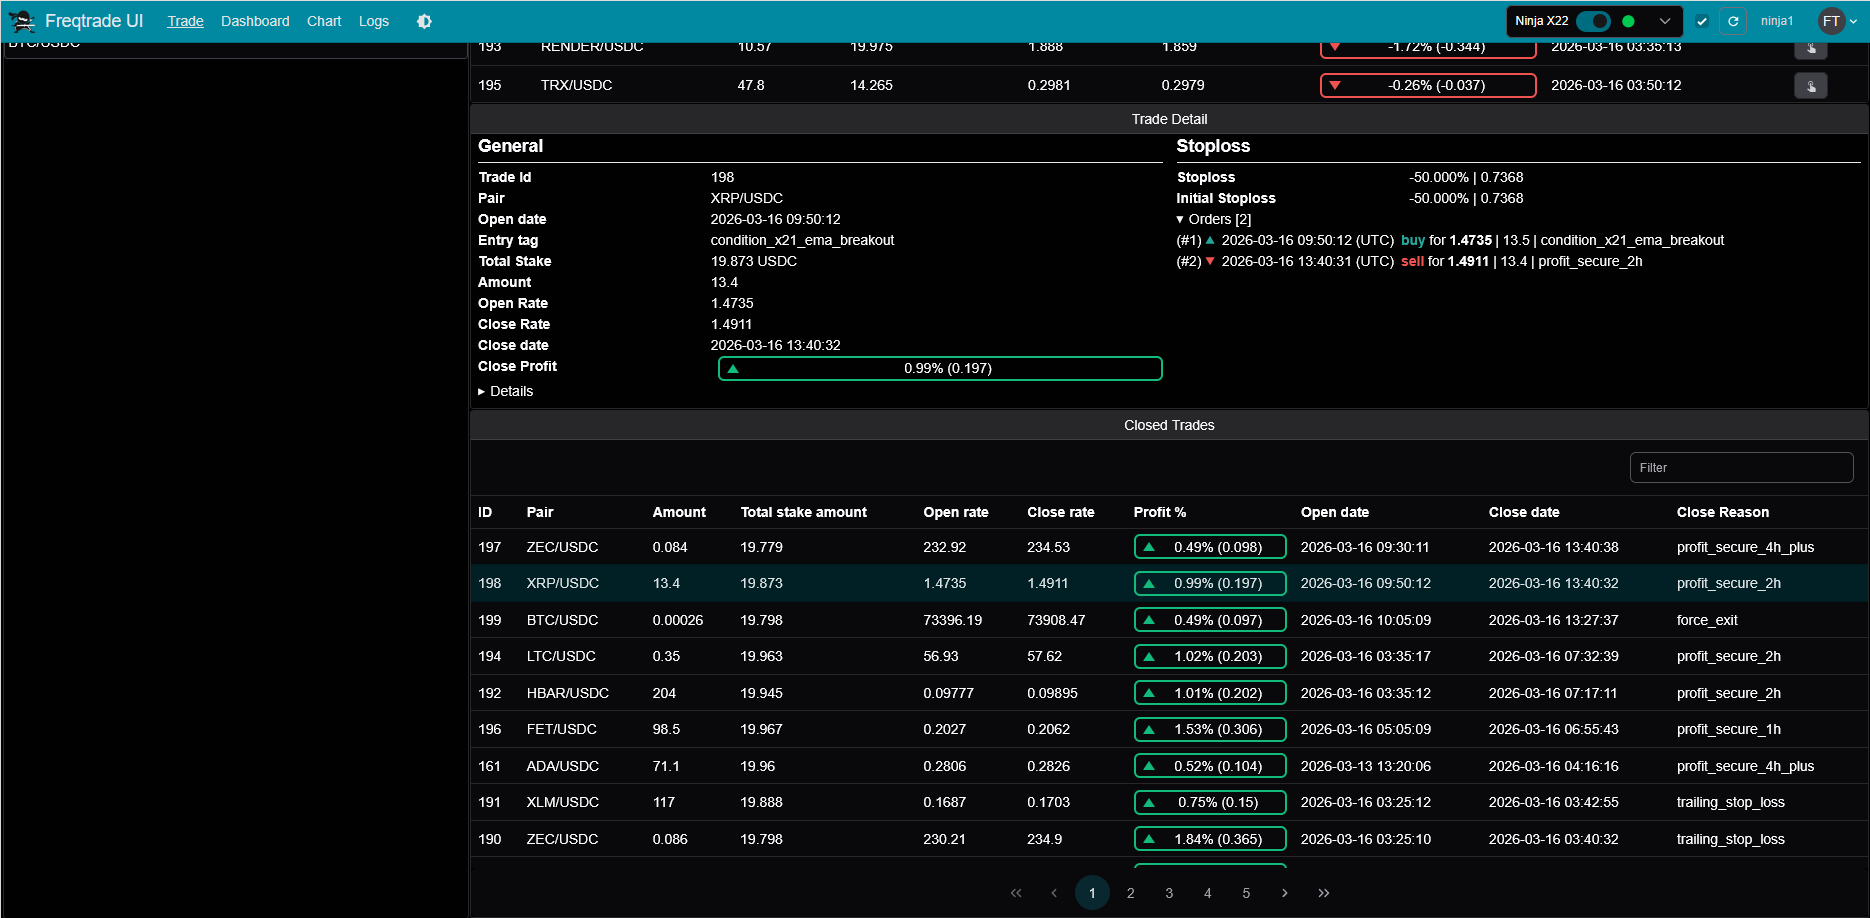This screenshot has height=918, width=1870.
Task: Toggle the light/dark theme icon
Action: point(424,21)
